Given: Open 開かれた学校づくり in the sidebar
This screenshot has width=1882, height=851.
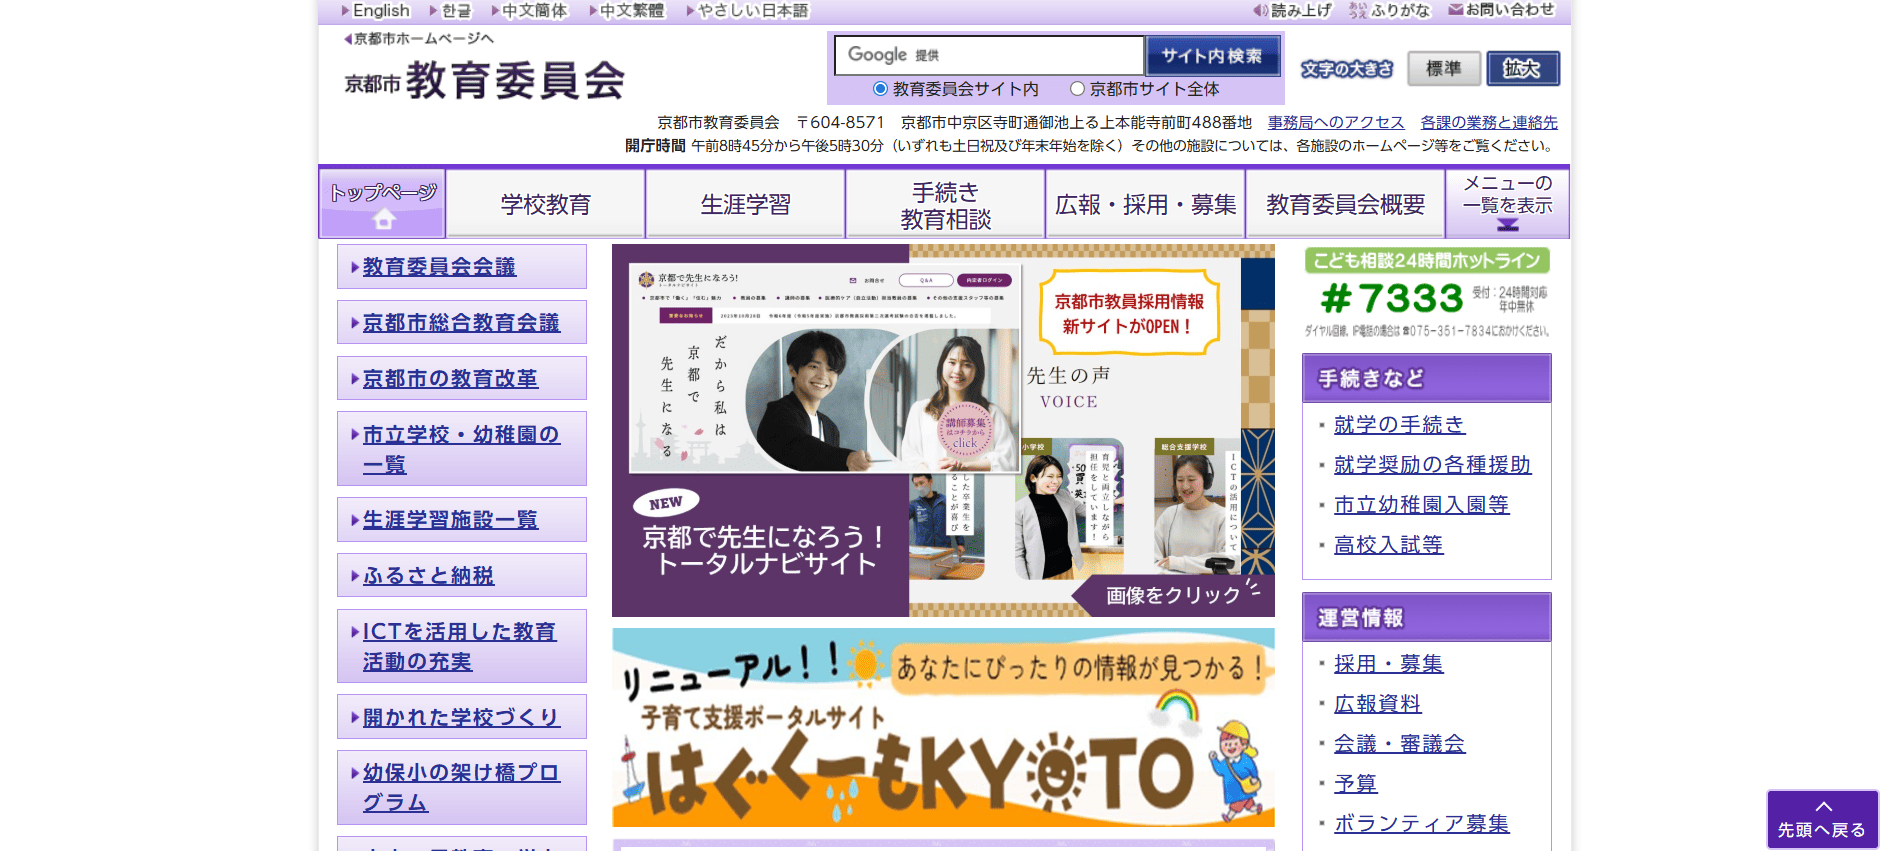Looking at the screenshot, I should point(462,717).
